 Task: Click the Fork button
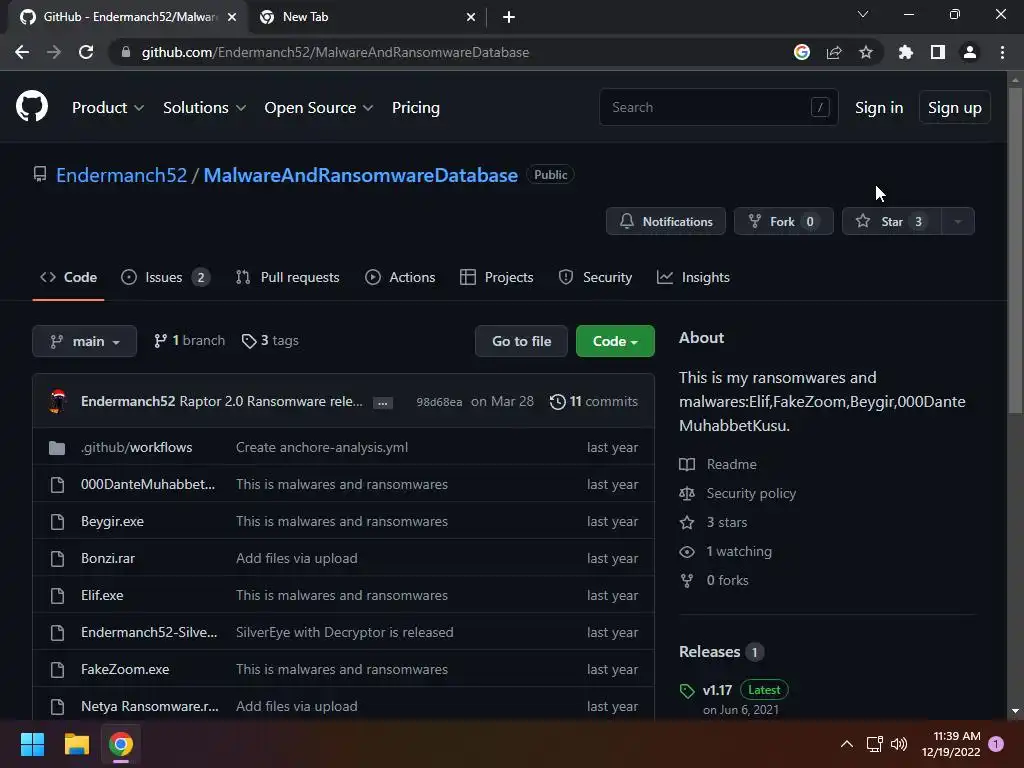(784, 221)
